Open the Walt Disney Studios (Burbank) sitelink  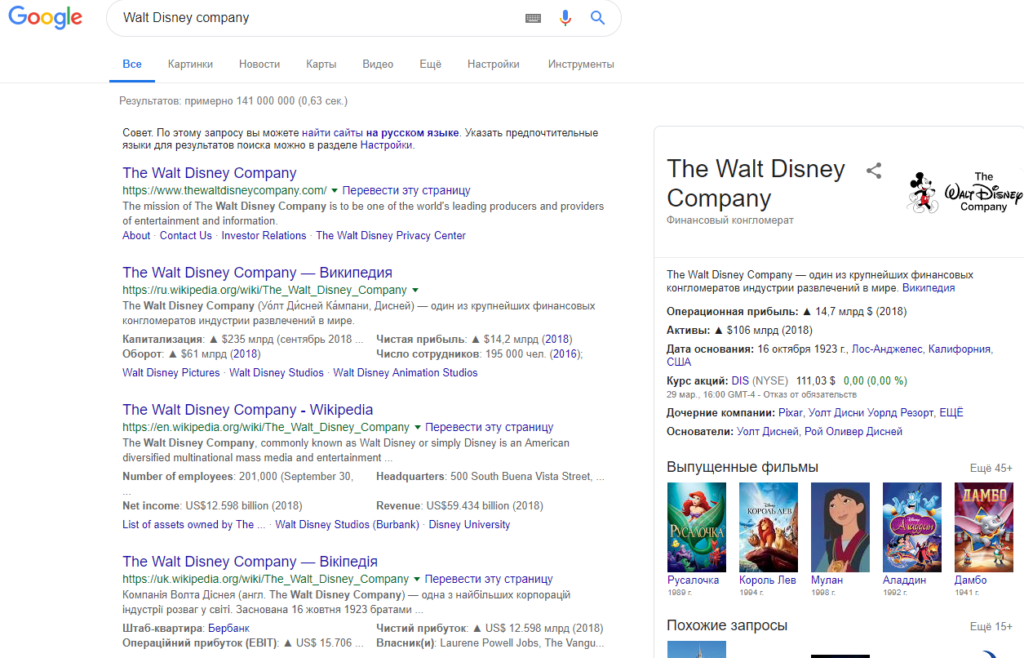[x=347, y=525]
